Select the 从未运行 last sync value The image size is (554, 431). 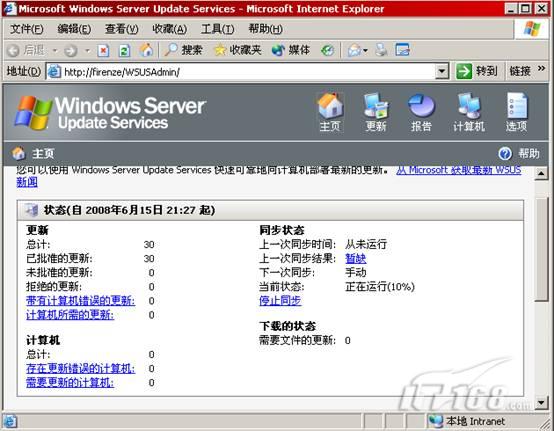point(366,244)
